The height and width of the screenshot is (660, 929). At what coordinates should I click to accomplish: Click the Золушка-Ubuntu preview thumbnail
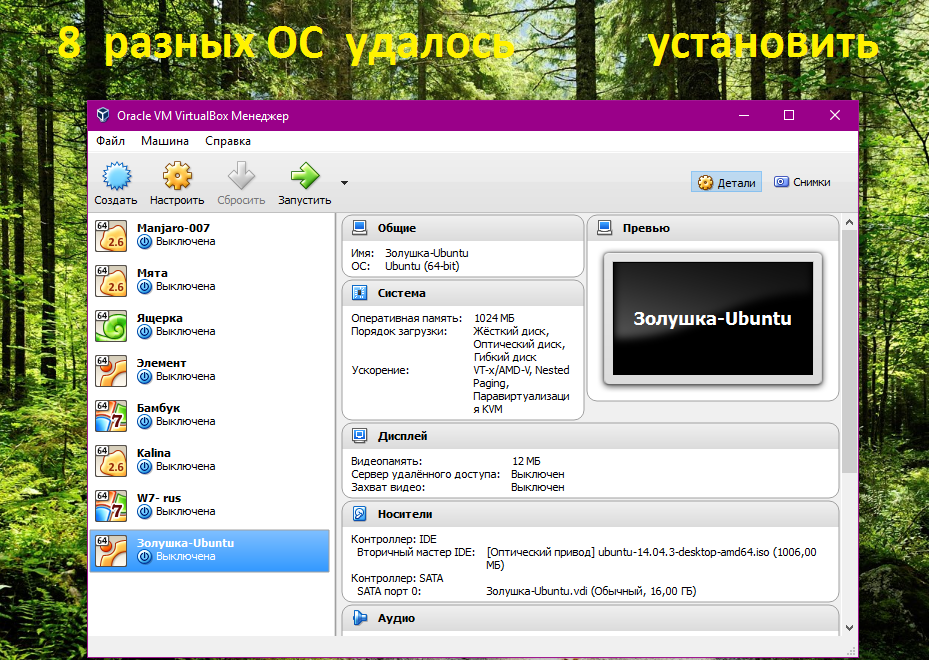pyautogui.click(x=713, y=319)
